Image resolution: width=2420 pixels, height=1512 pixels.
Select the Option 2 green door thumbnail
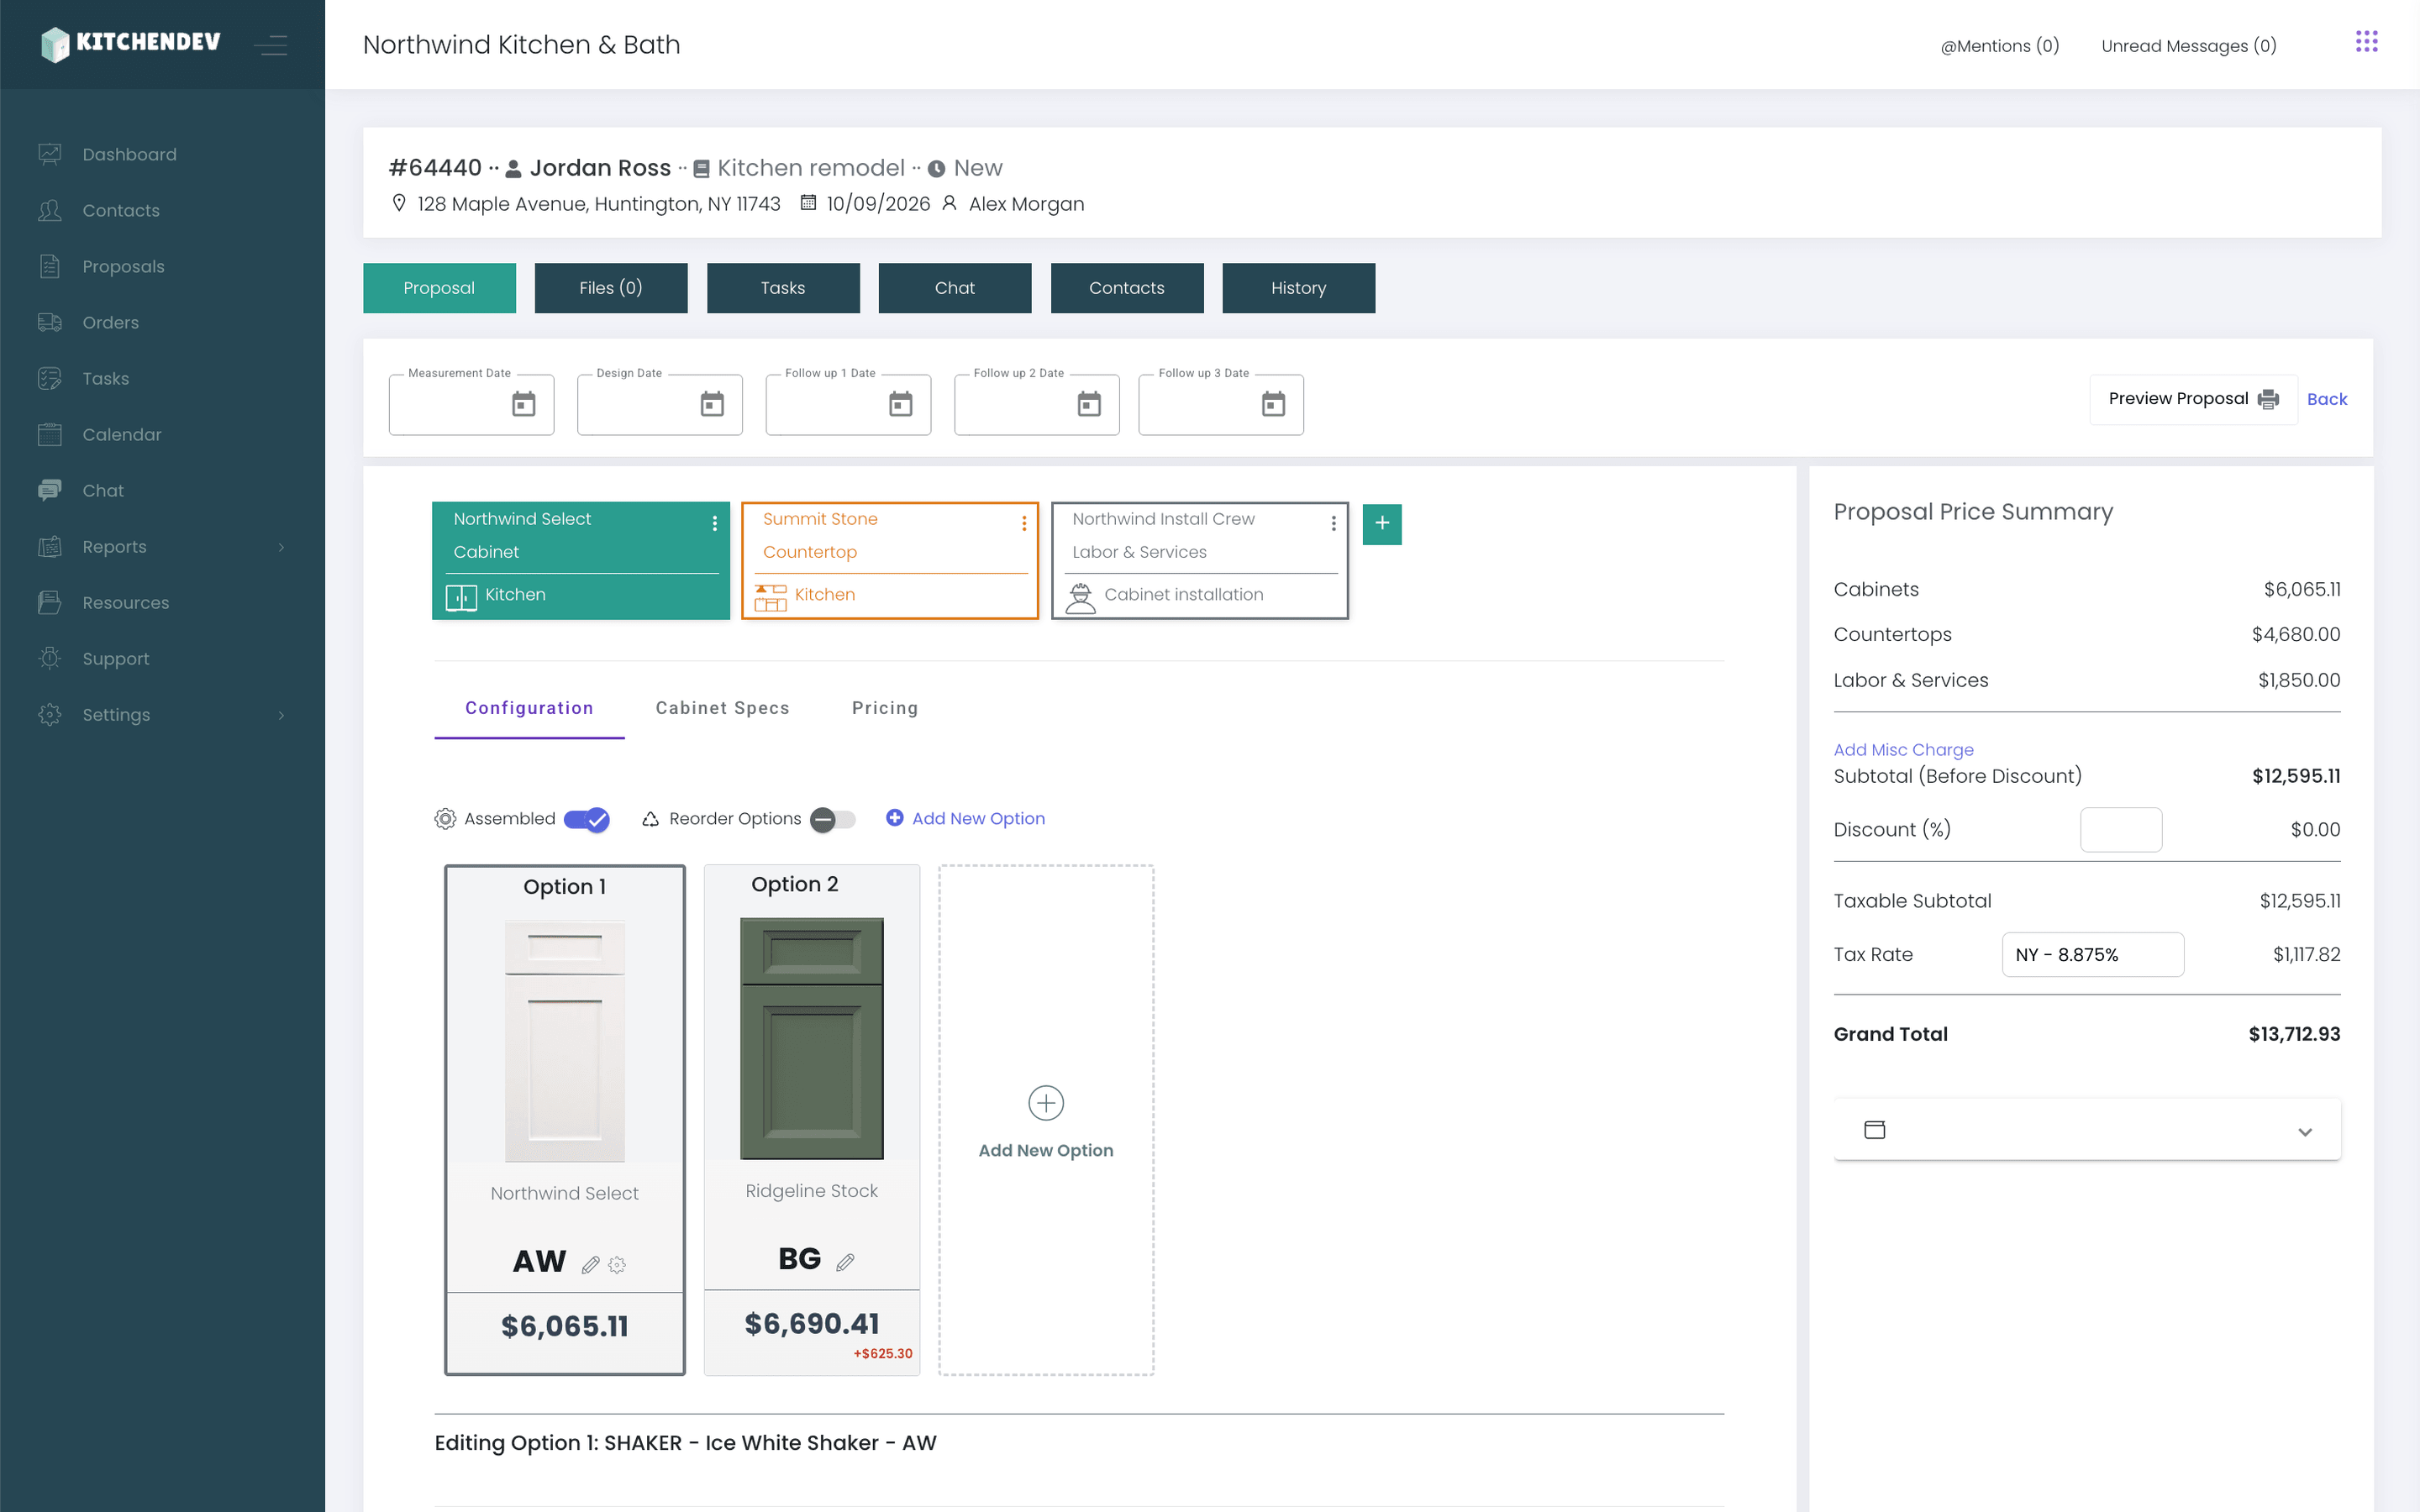click(811, 1039)
